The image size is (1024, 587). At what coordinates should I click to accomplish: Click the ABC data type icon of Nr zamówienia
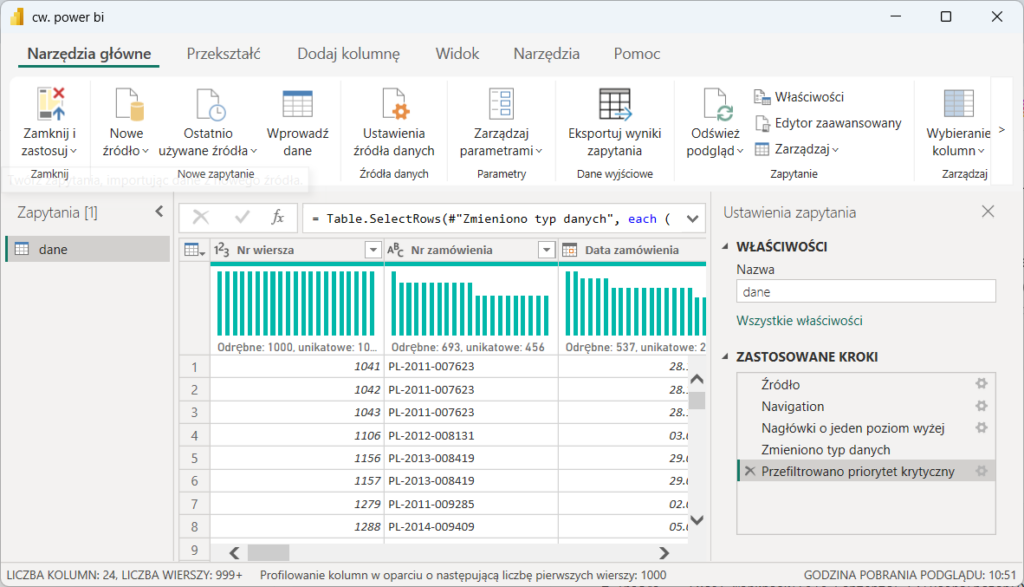396,250
